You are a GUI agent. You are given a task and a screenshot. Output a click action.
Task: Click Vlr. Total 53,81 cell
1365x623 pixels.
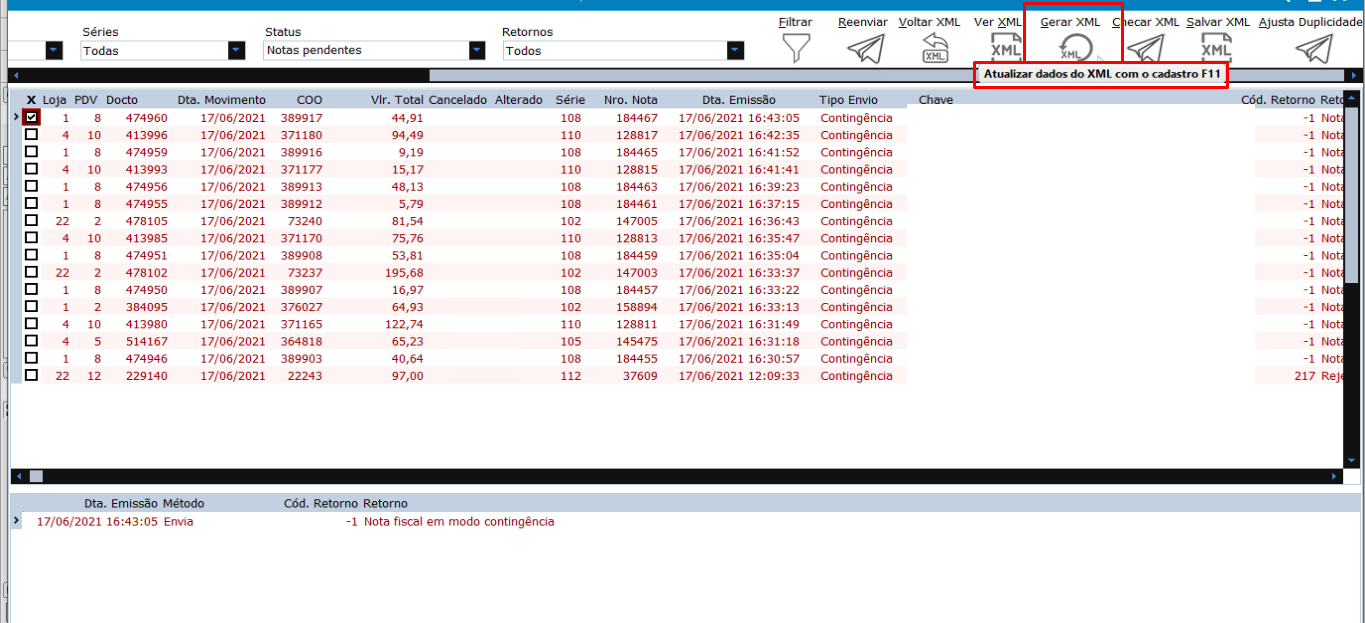click(x=407, y=255)
